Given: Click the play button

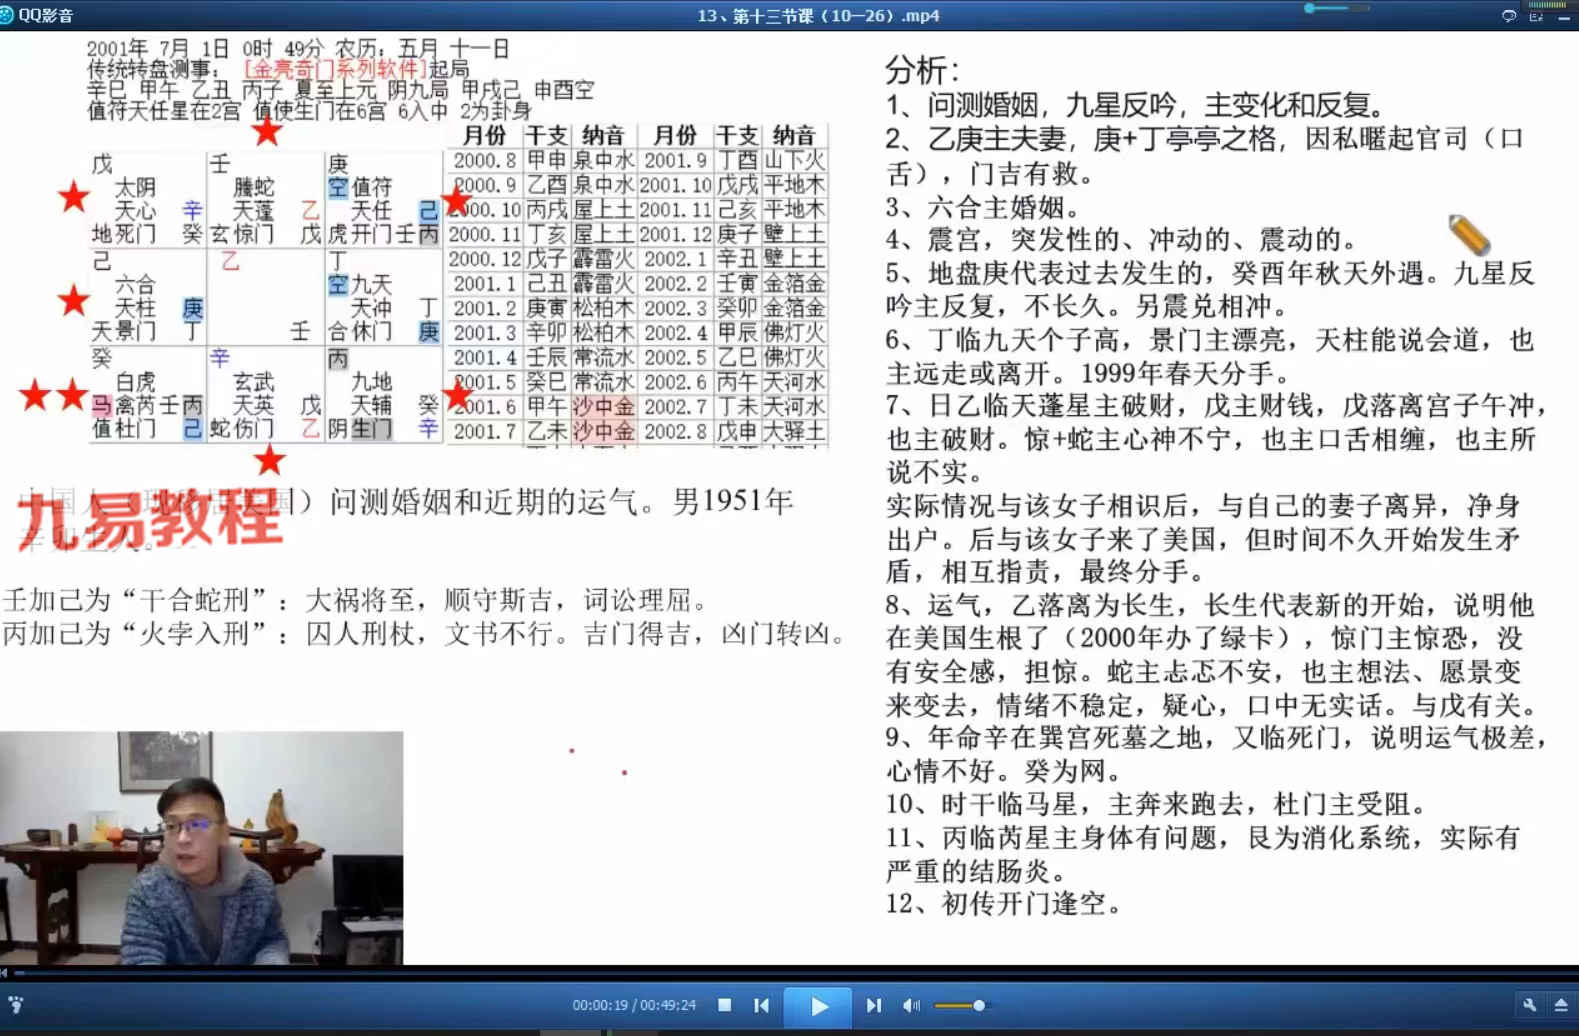Looking at the screenshot, I should pyautogui.click(x=818, y=1006).
